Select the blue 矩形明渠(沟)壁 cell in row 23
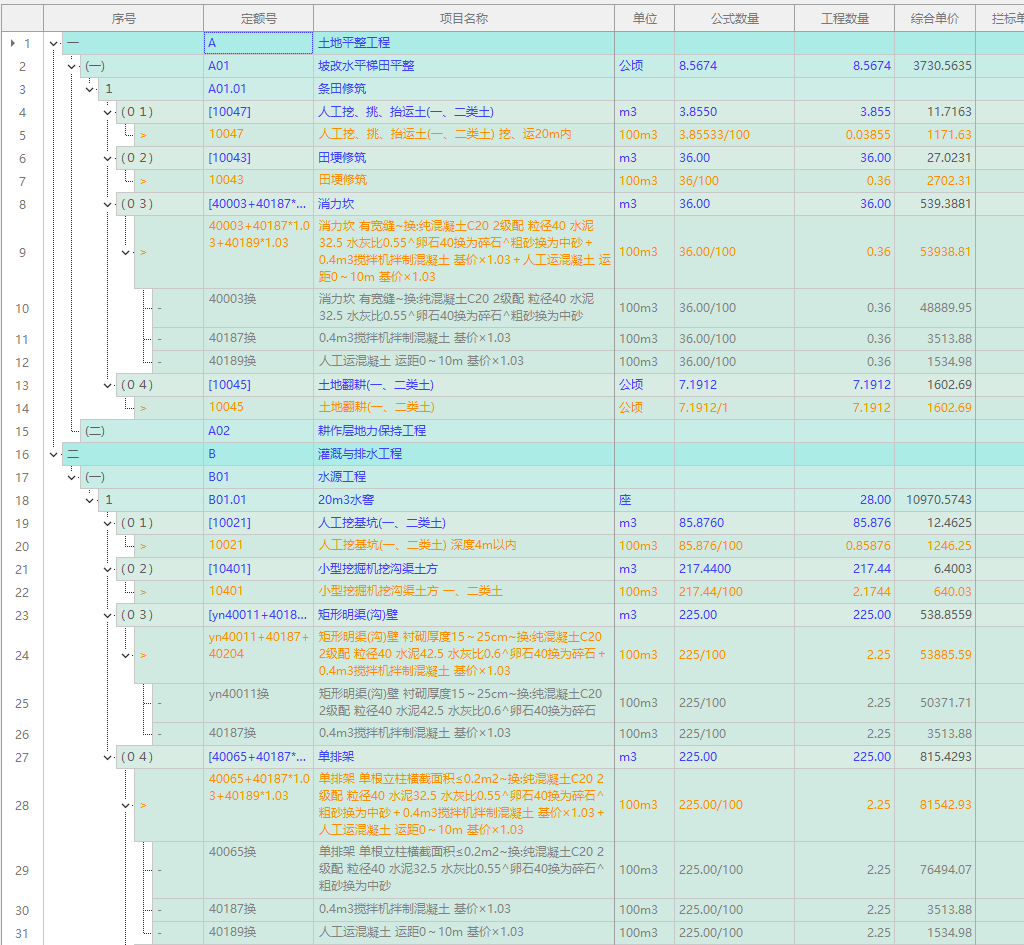This screenshot has height=945, width=1024. click(464, 615)
